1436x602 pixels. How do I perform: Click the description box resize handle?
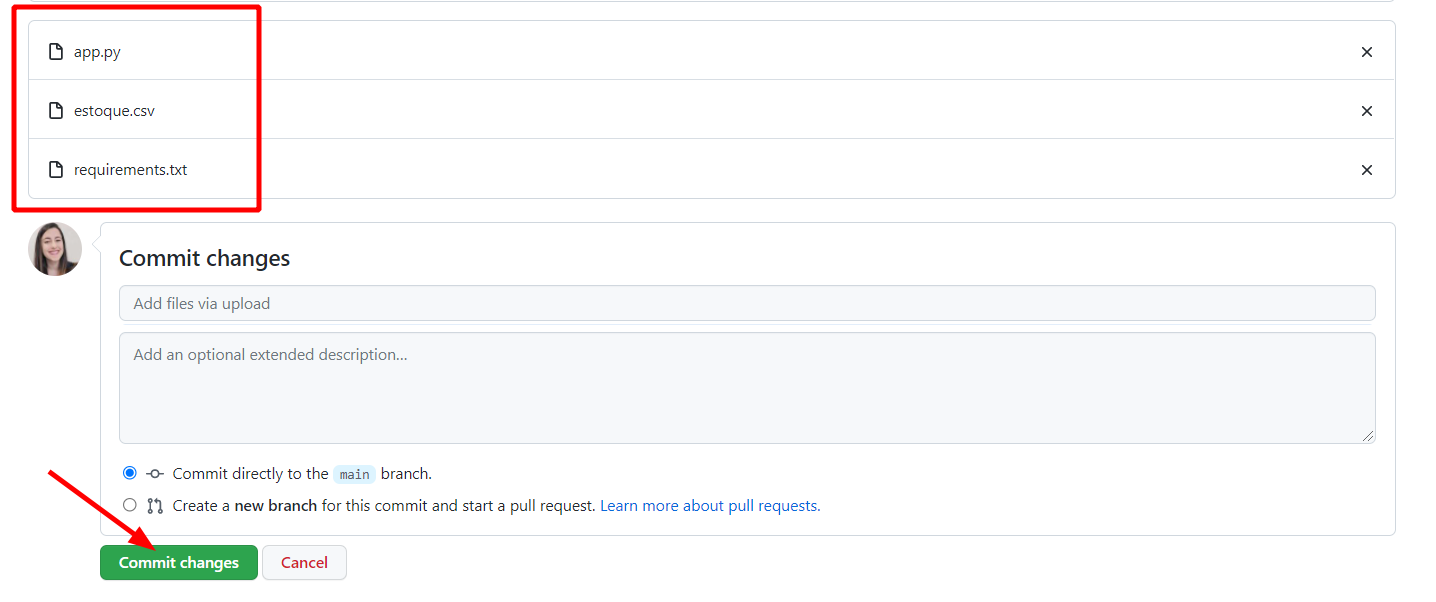click(x=1368, y=436)
